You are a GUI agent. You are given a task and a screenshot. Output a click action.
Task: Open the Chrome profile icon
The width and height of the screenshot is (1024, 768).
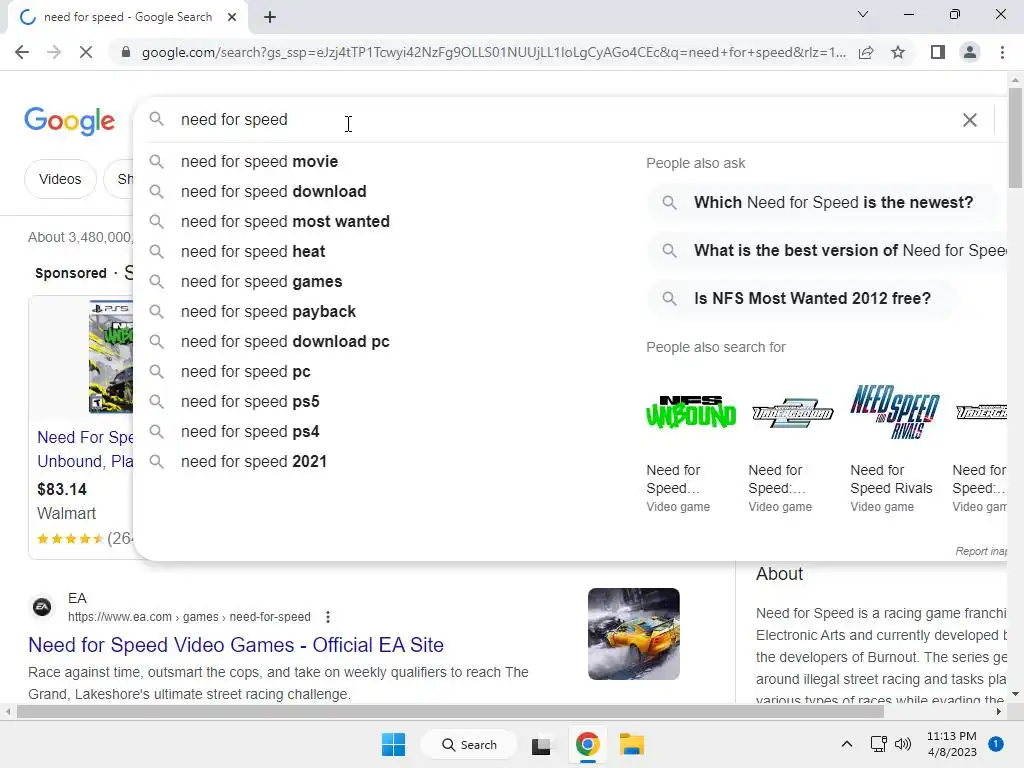click(970, 52)
